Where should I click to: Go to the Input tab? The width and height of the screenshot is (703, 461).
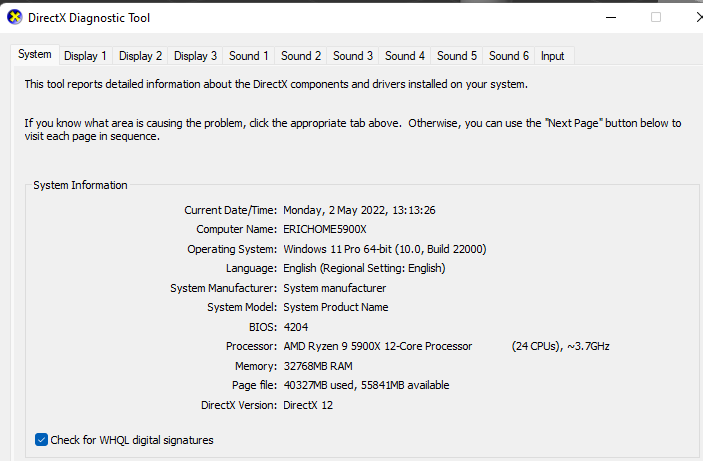(553, 56)
